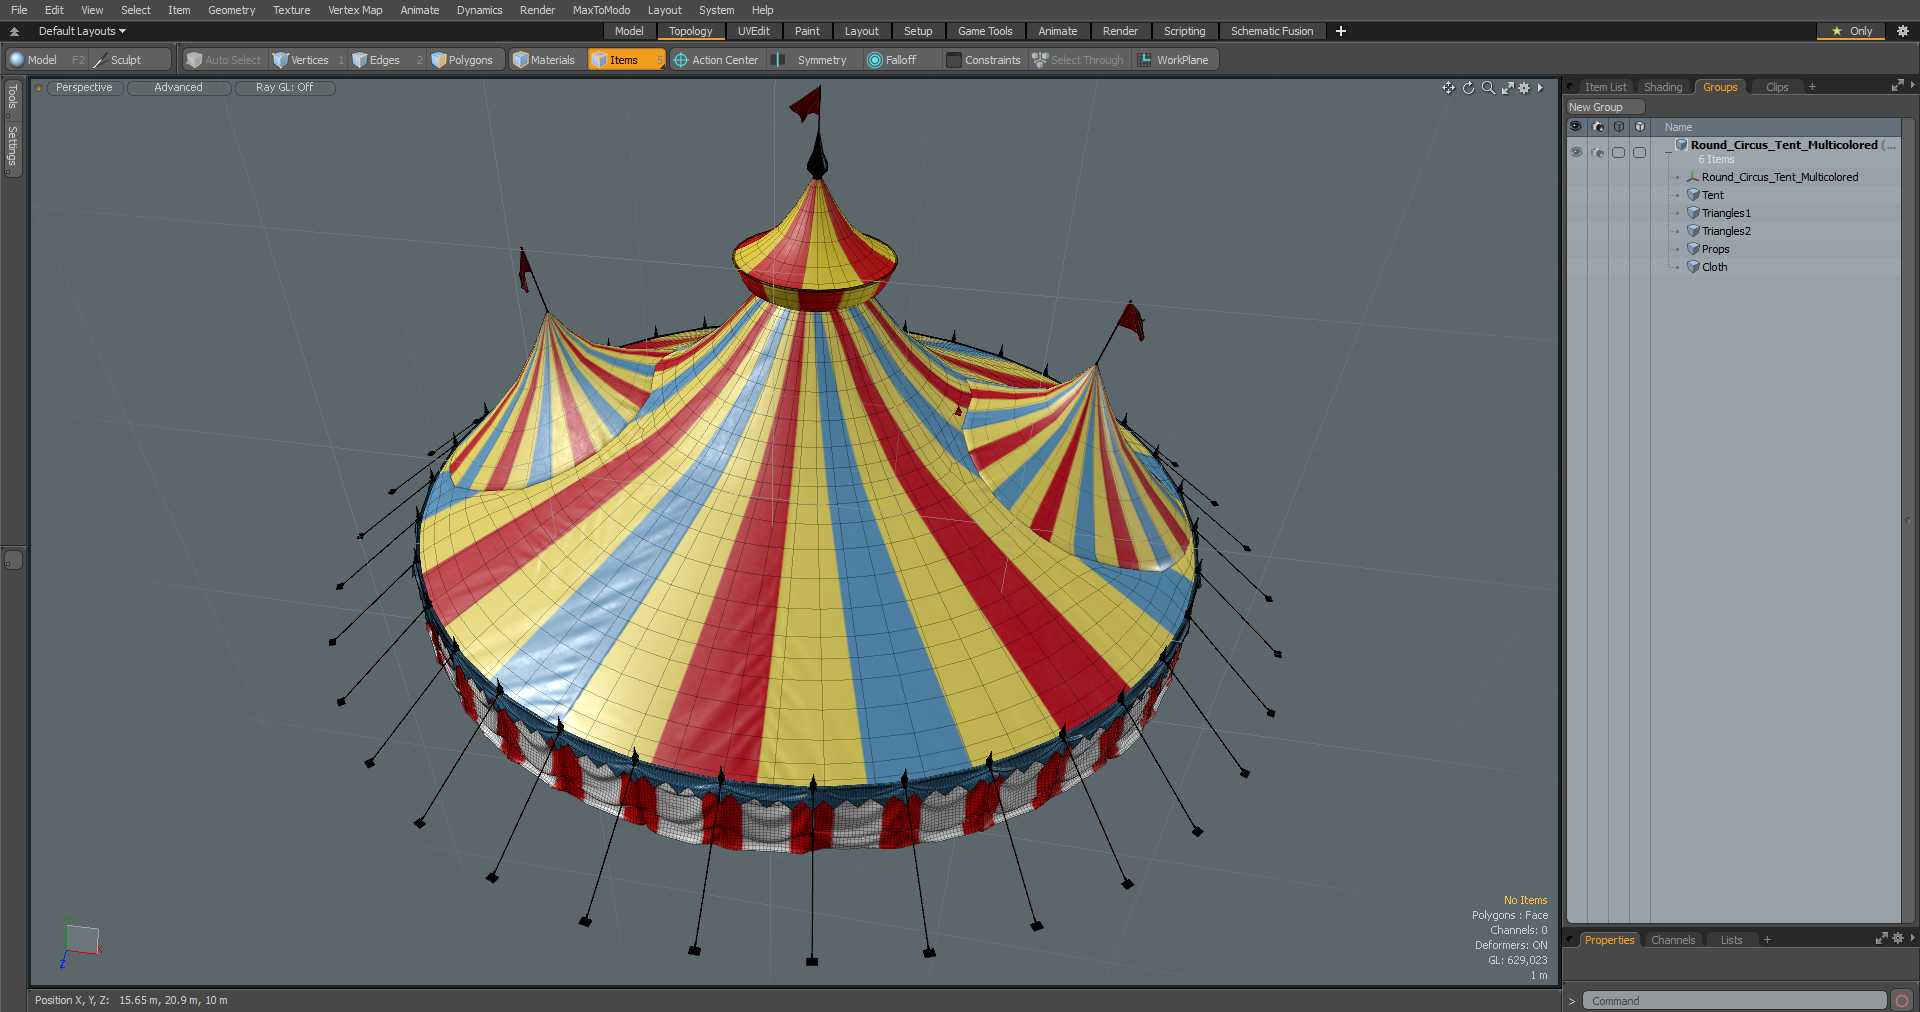Click the viewport zoom magnifier icon
Screen dimensions: 1920x1012
(x=1488, y=88)
